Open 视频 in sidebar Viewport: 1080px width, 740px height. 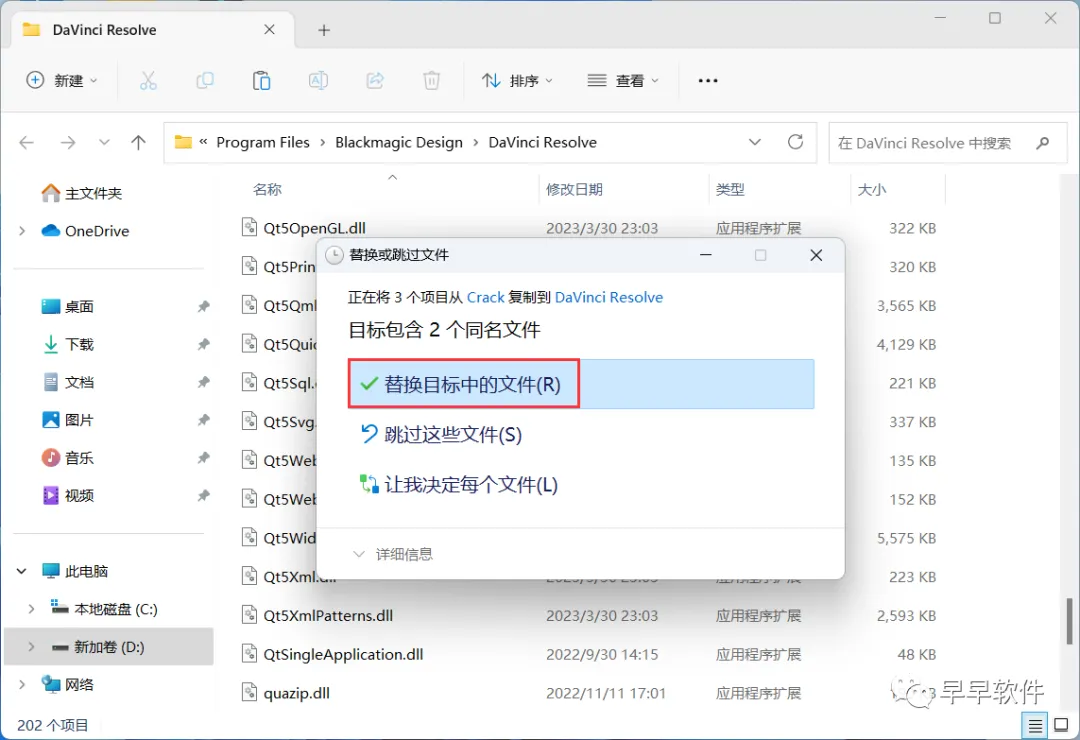(x=68, y=495)
